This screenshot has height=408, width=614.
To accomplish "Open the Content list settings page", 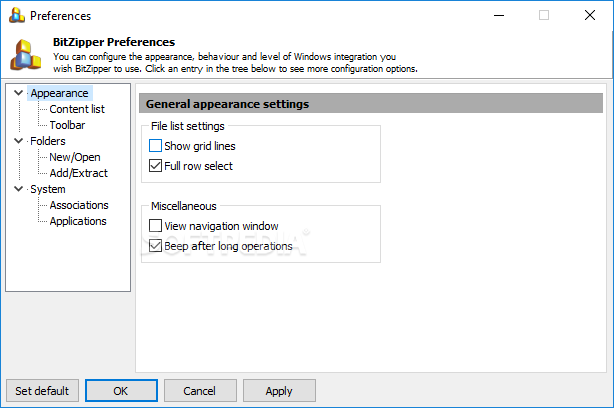I will (x=77, y=109).
